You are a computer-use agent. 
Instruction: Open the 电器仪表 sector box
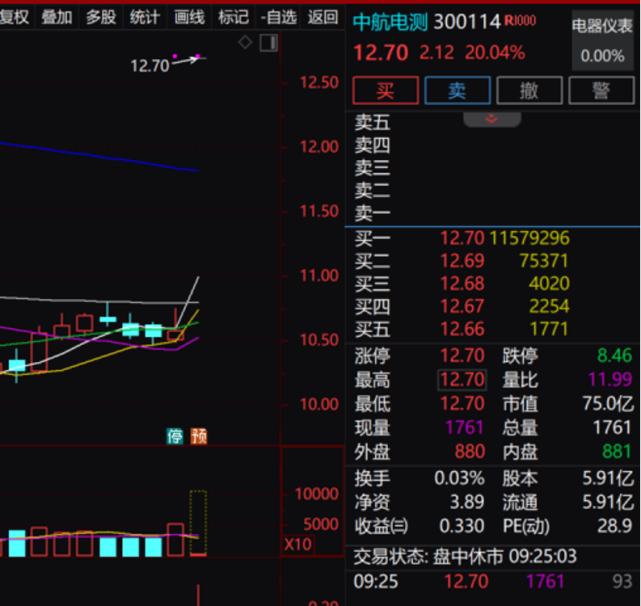[x=602, y=40]
